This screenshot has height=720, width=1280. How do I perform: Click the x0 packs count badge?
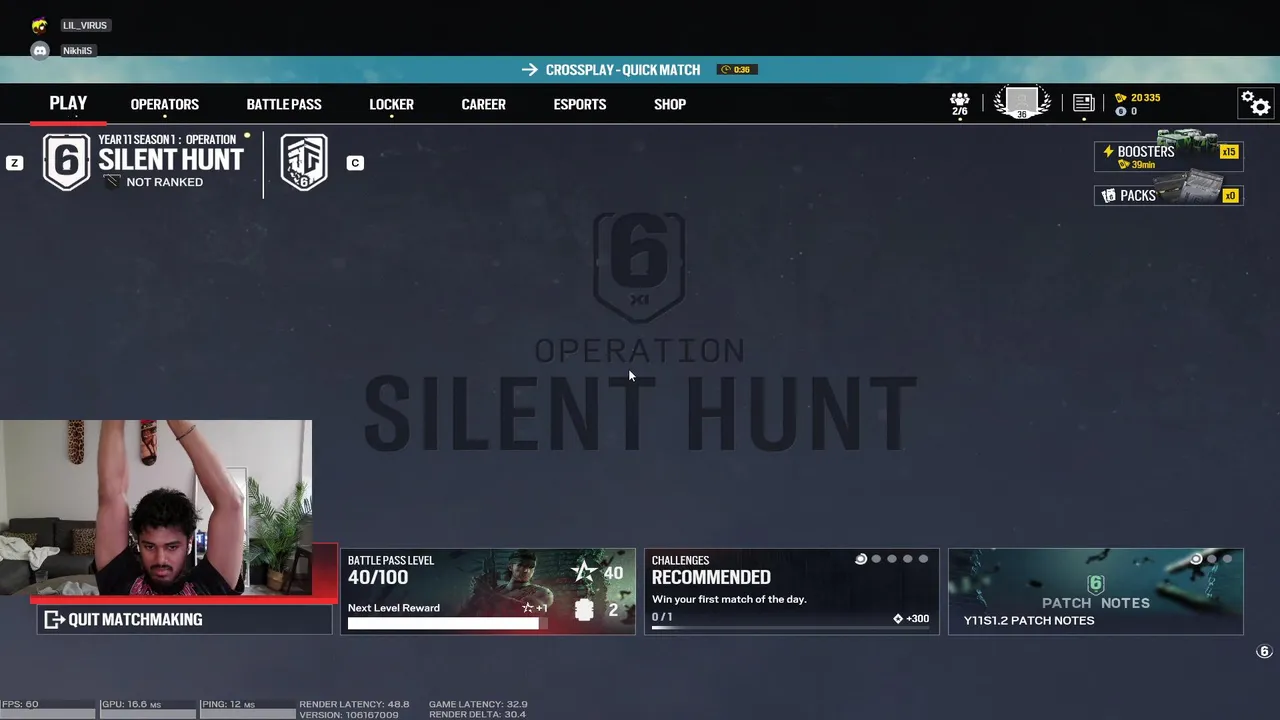tap(1230, 196)
